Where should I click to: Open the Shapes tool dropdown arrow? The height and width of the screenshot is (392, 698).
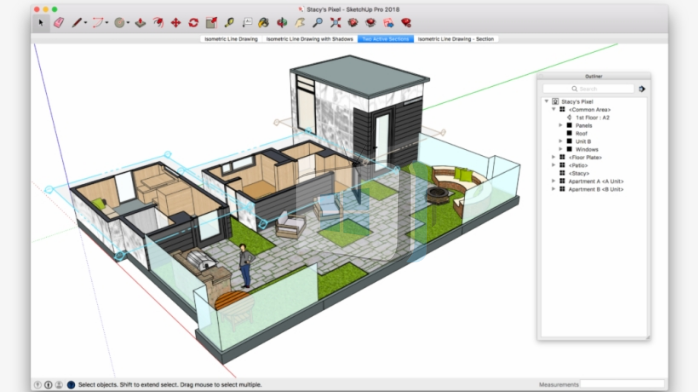point(128,23)
